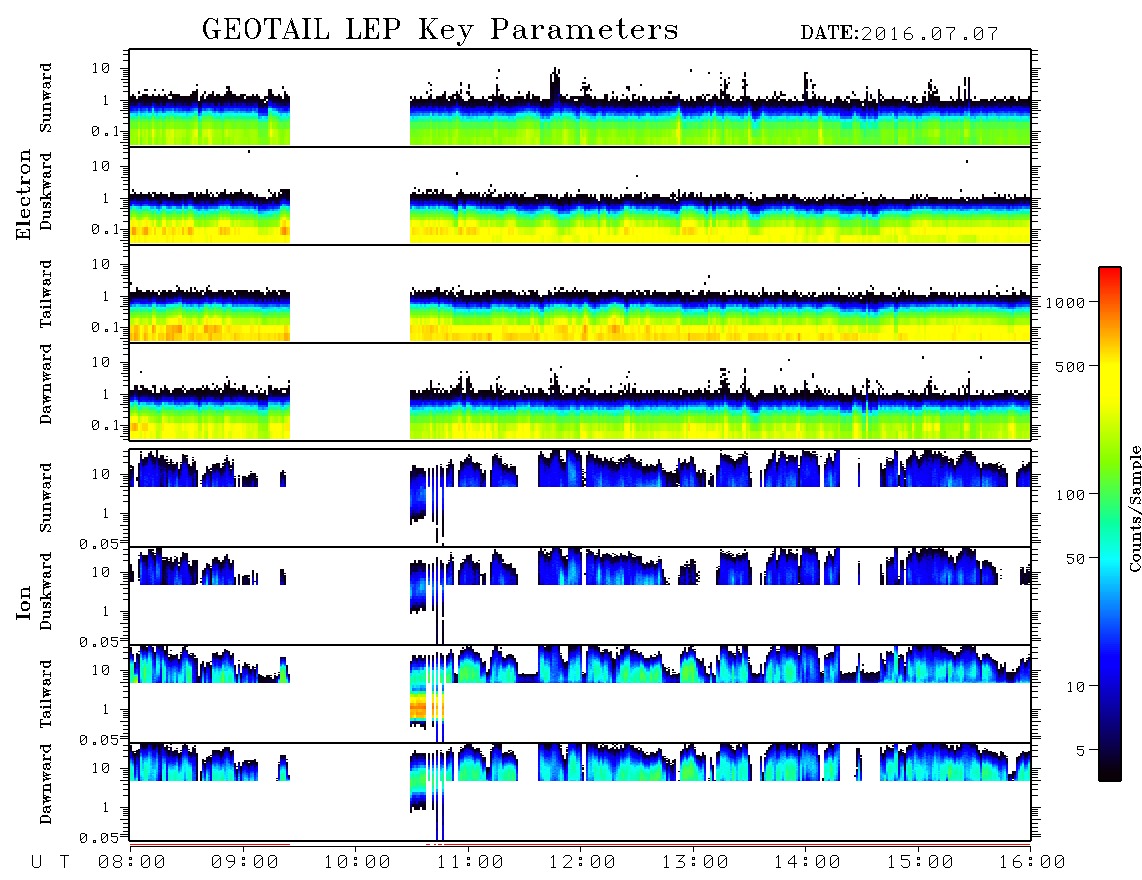Select the colorbar "50" tick label
The height and width of the screenshot is (880, 1142).
click(x=1075, y=559)
